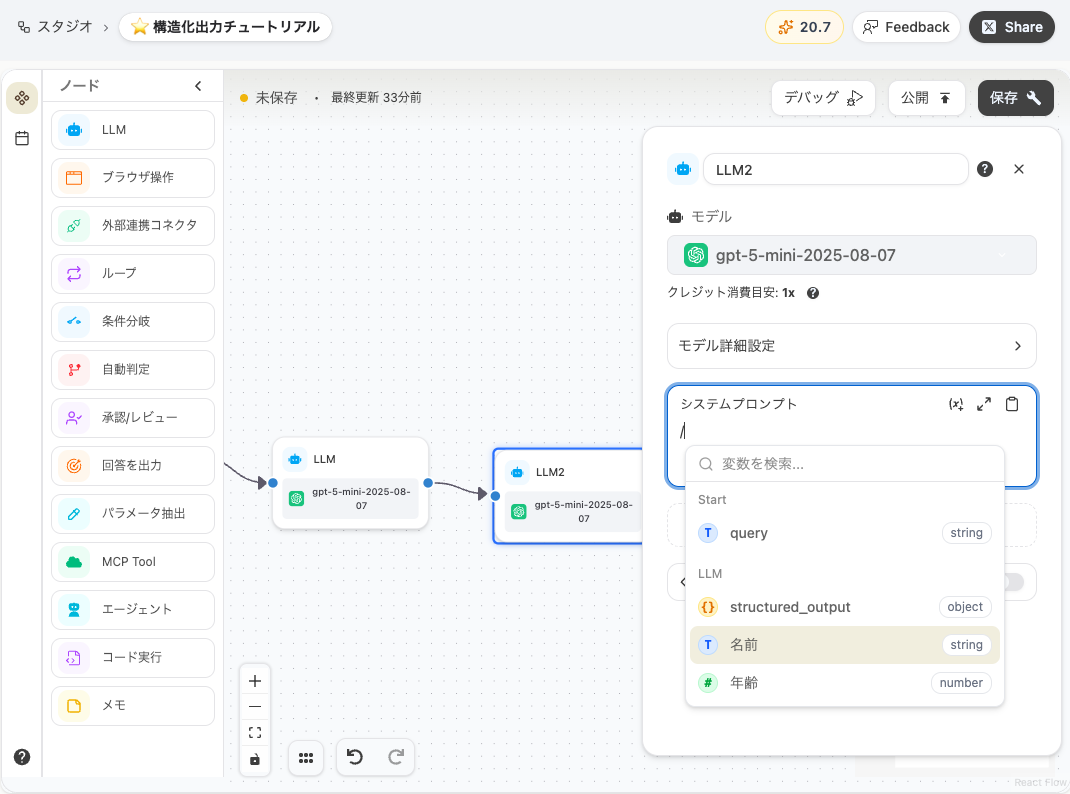Click the 保存 button
Viewport: 1070px width, 794px height.
pos(1015,98)
